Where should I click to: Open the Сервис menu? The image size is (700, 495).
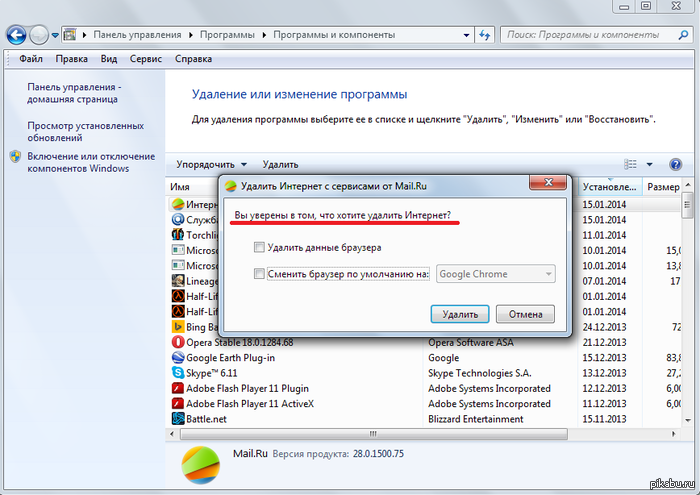(x=146, y=59)
